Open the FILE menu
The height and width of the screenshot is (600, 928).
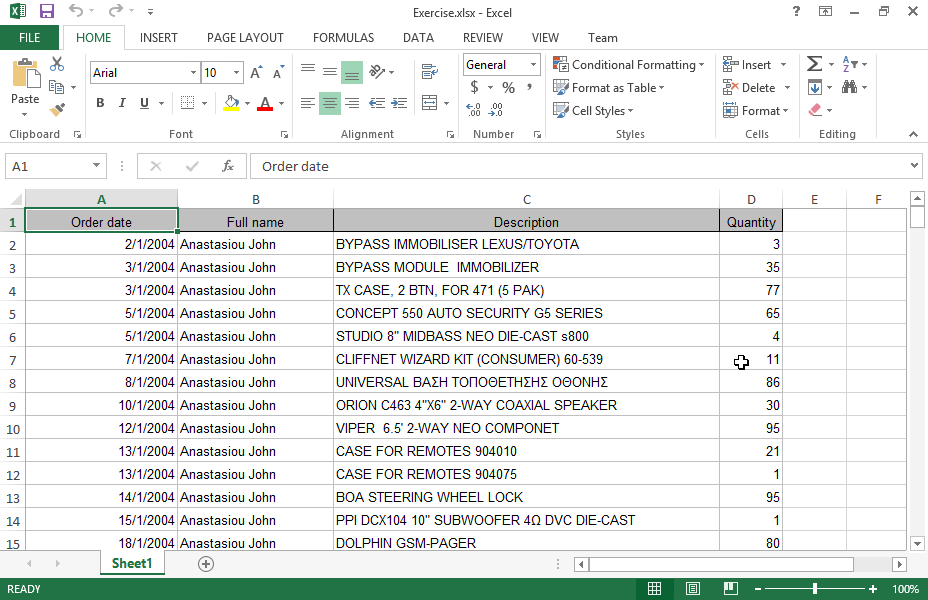29,38
